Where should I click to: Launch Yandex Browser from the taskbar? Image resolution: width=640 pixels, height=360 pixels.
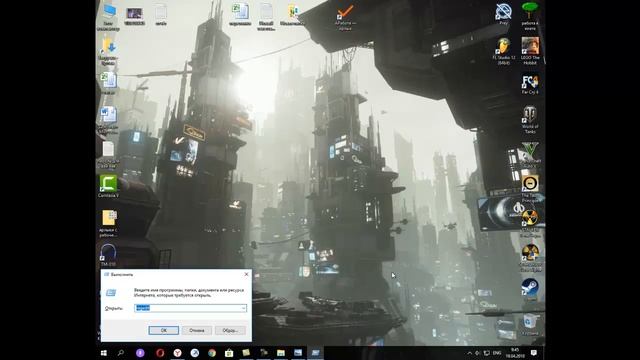coord(178,353)
